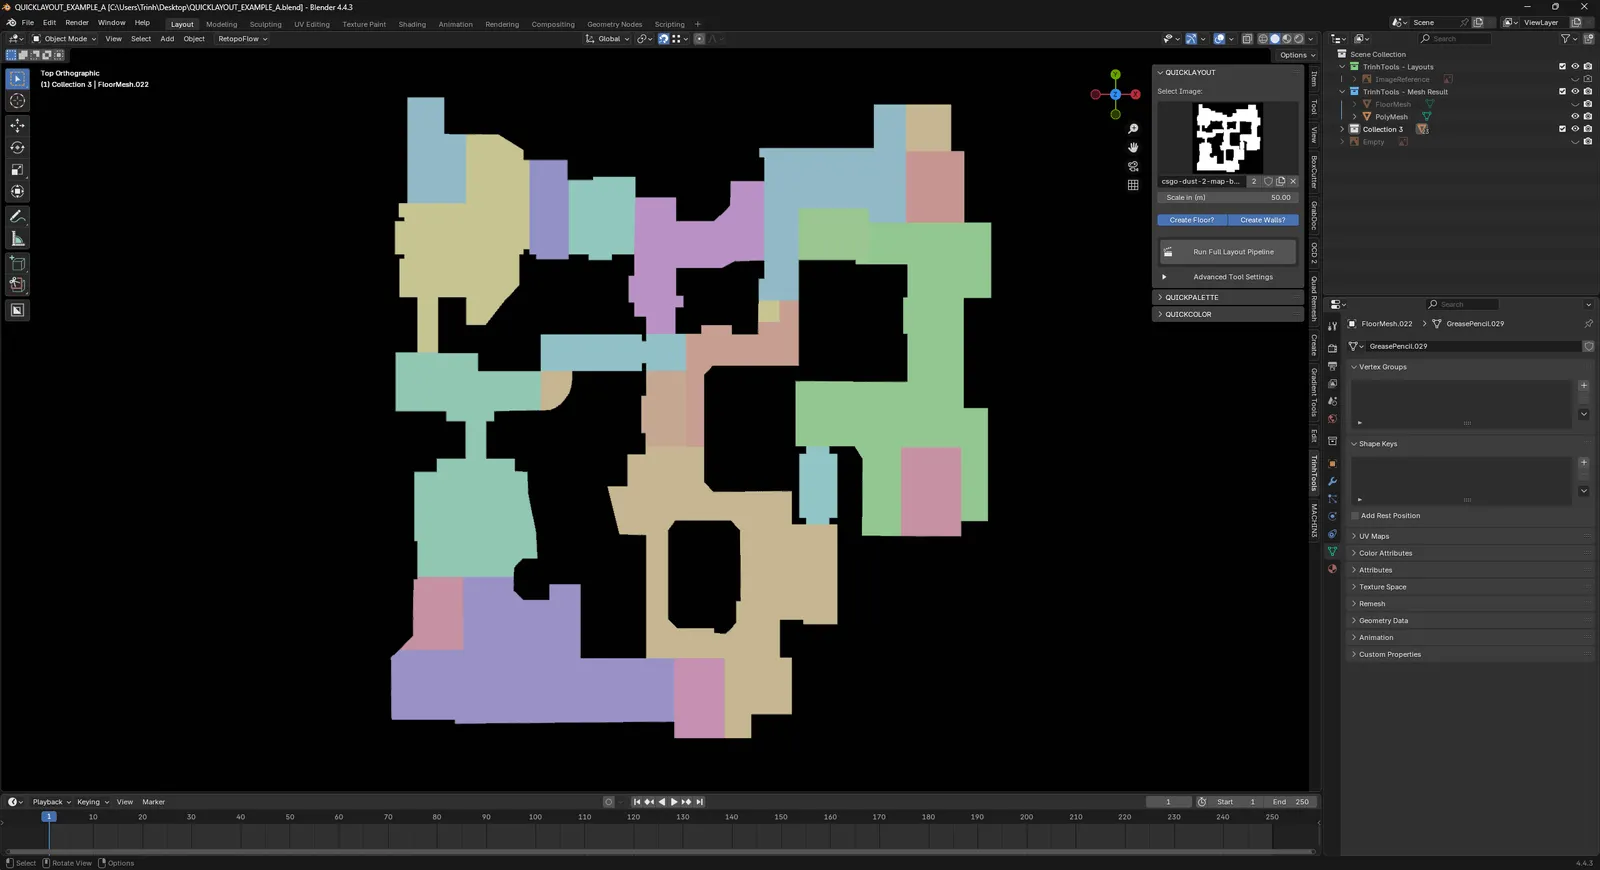
Task: Select the Rotate tool
Action: click(17, 147)
